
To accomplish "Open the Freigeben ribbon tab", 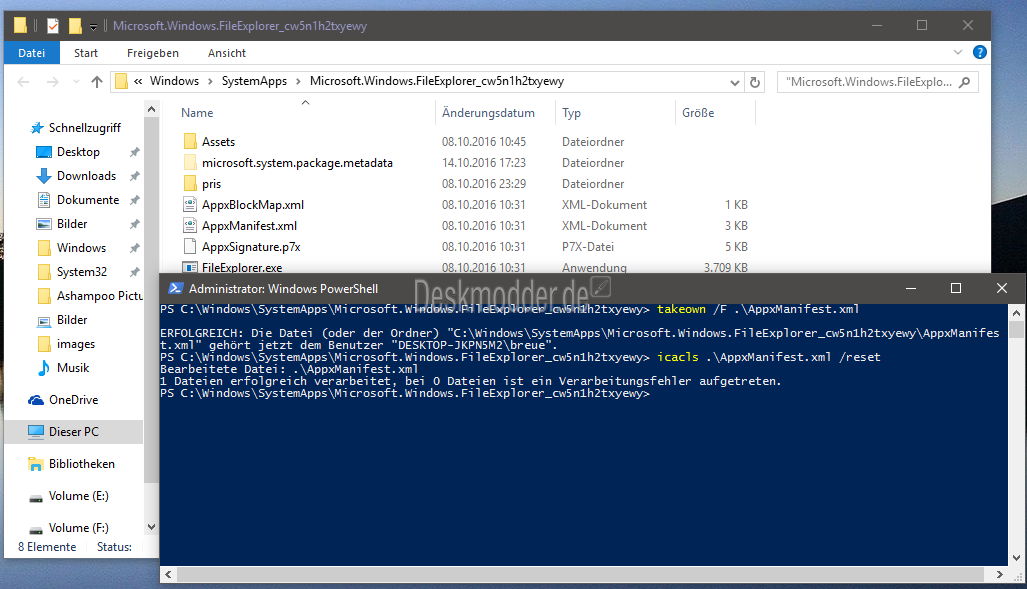I will tap(153, 53).
